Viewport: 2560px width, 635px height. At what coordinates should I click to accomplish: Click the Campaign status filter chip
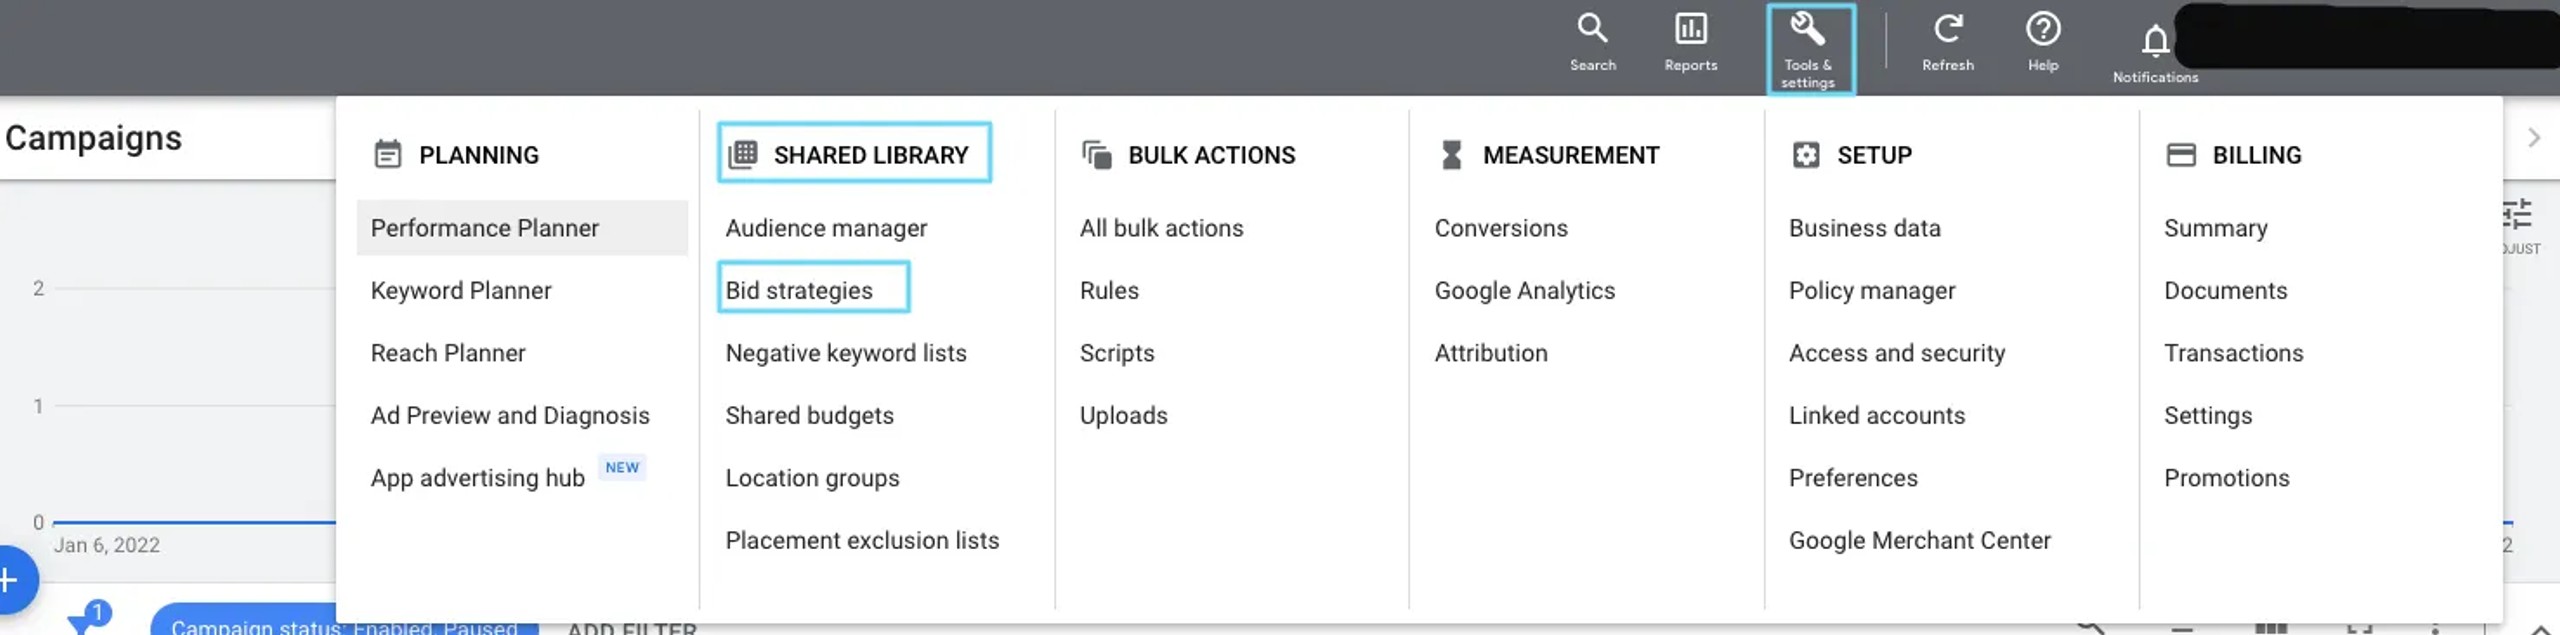[x=344, y=625]
